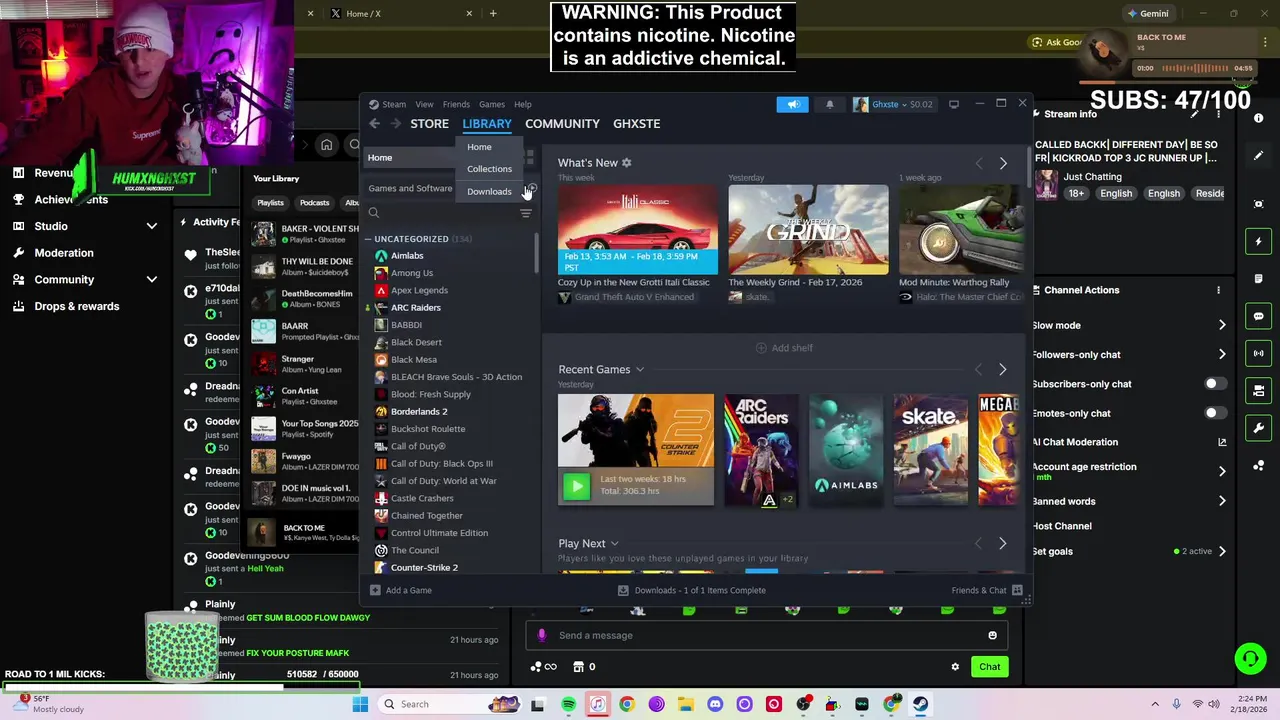Open Steam menu in menu bar

(394, 104)
